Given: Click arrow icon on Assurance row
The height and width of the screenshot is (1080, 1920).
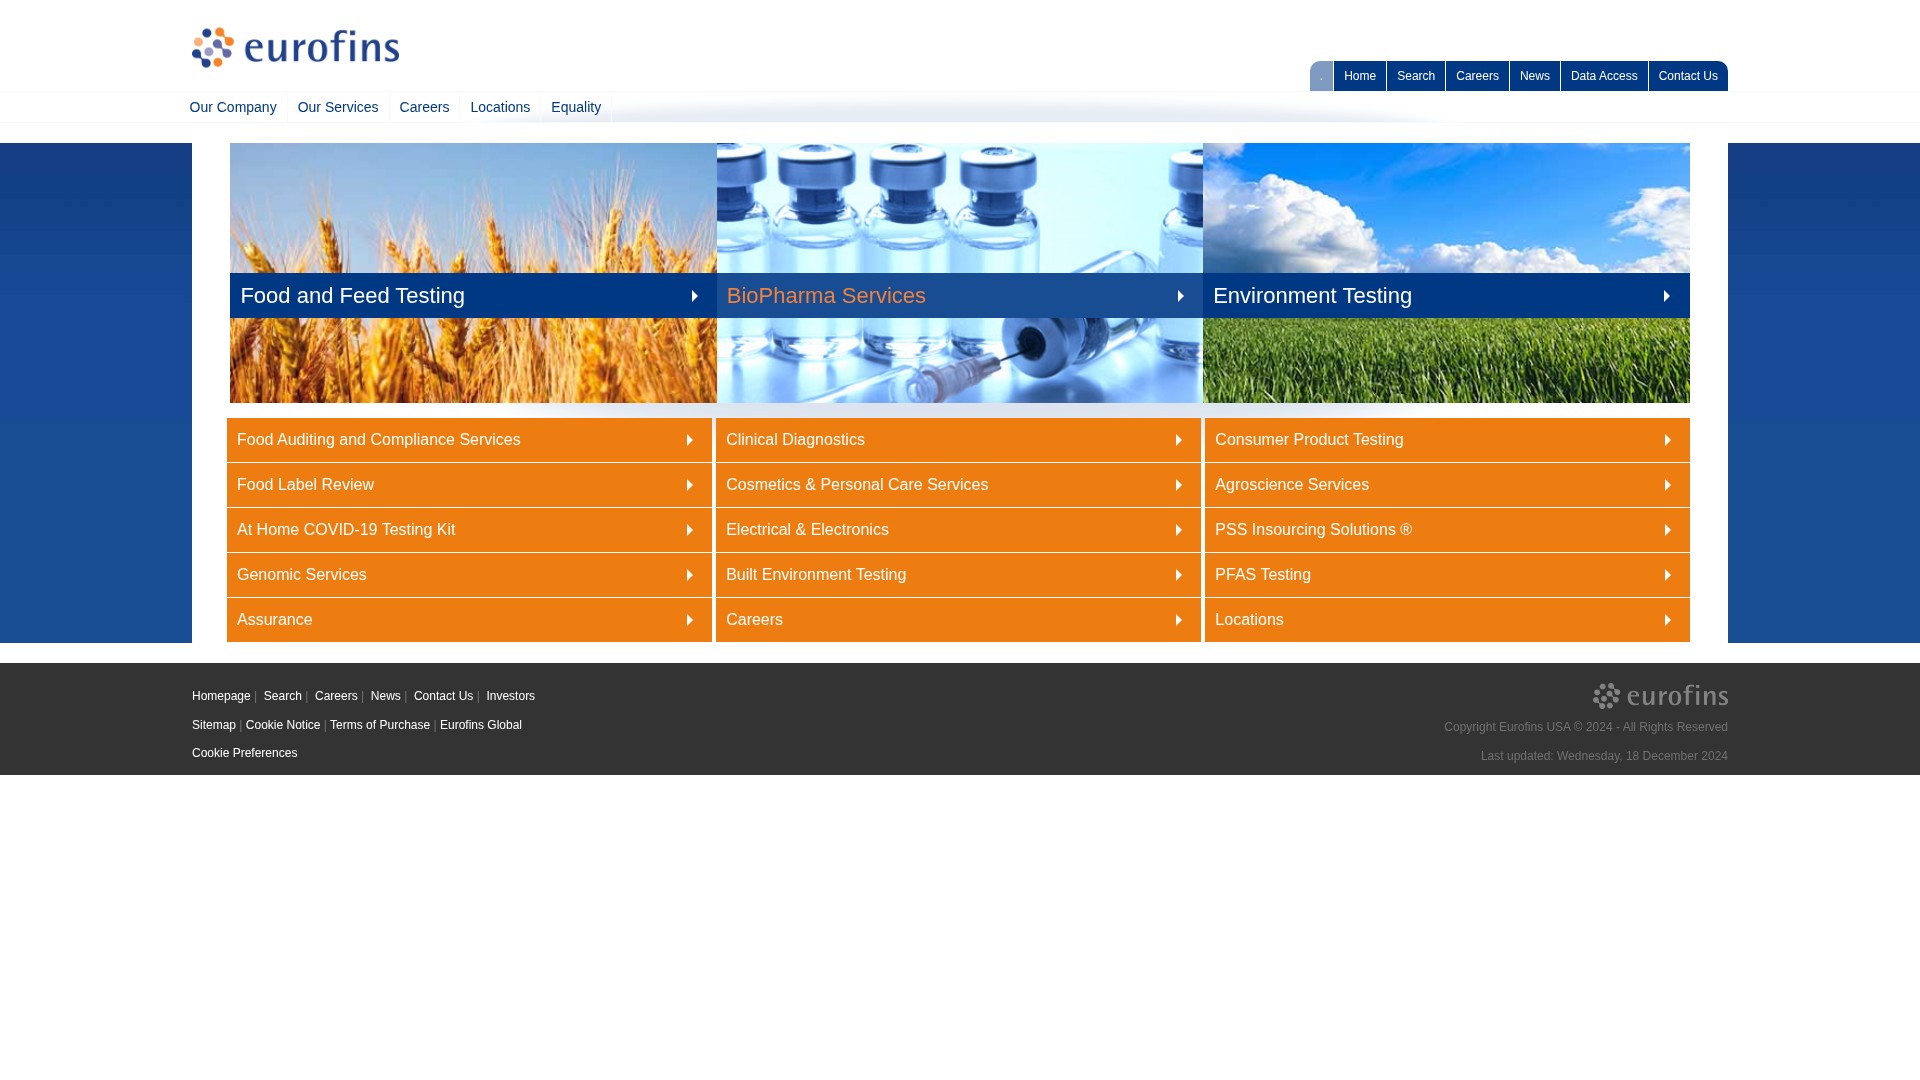Looking at the screenshot, I should coord(689,620).
